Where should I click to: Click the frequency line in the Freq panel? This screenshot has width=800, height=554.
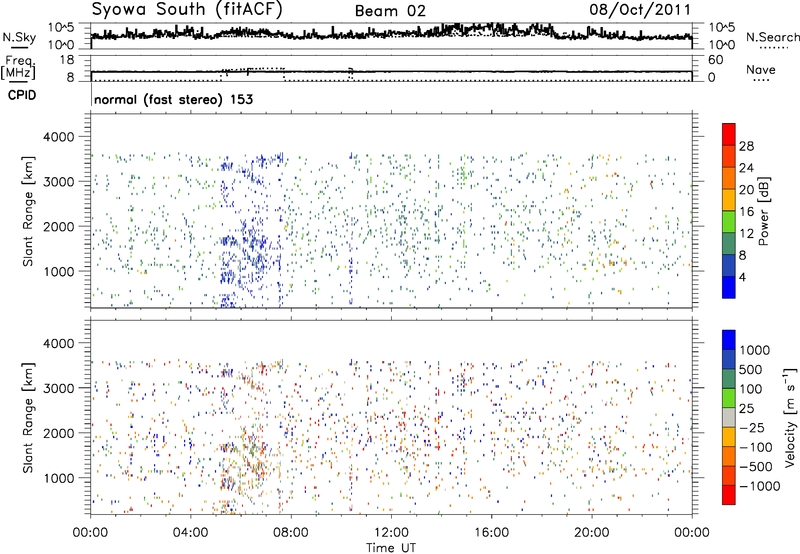click(x=391, y=72)
